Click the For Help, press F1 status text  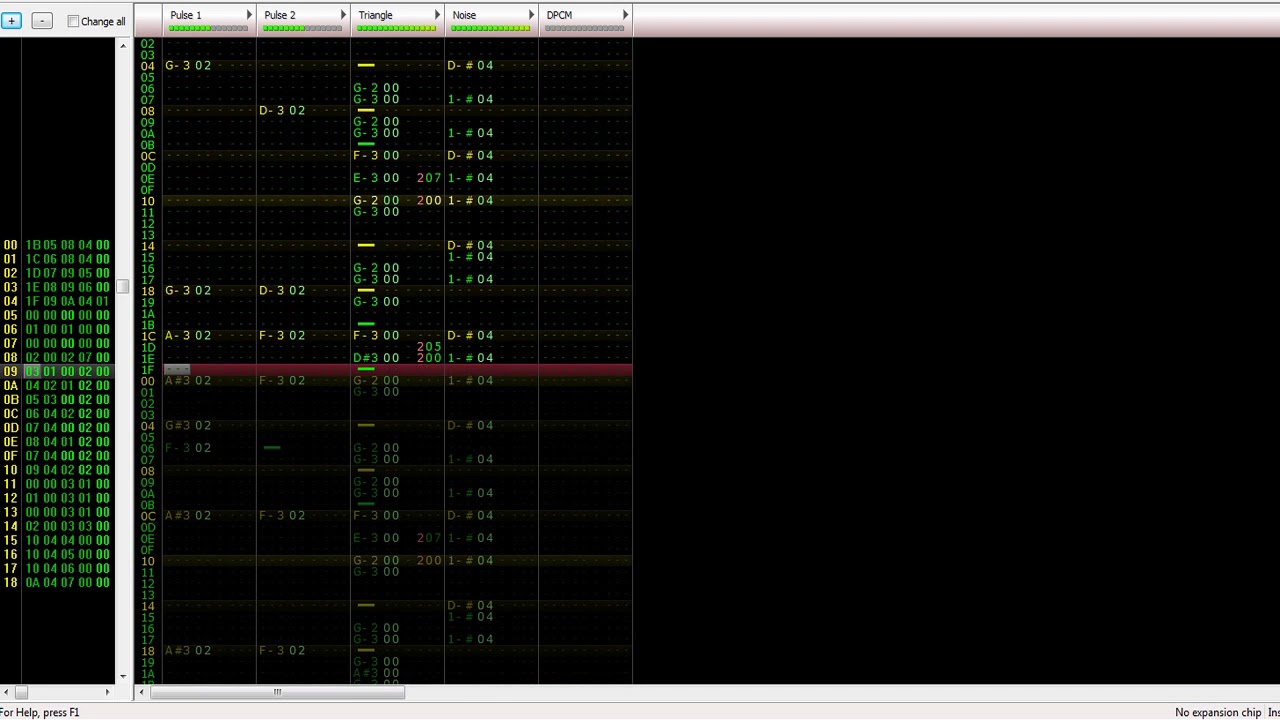click(x=40, y=712)
